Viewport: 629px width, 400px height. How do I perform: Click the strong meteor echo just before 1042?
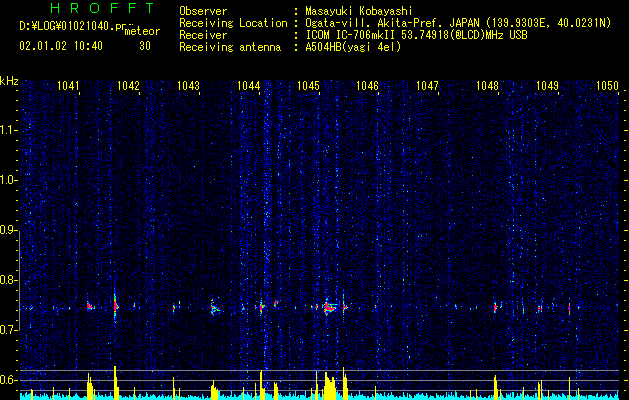click(116, 306)
